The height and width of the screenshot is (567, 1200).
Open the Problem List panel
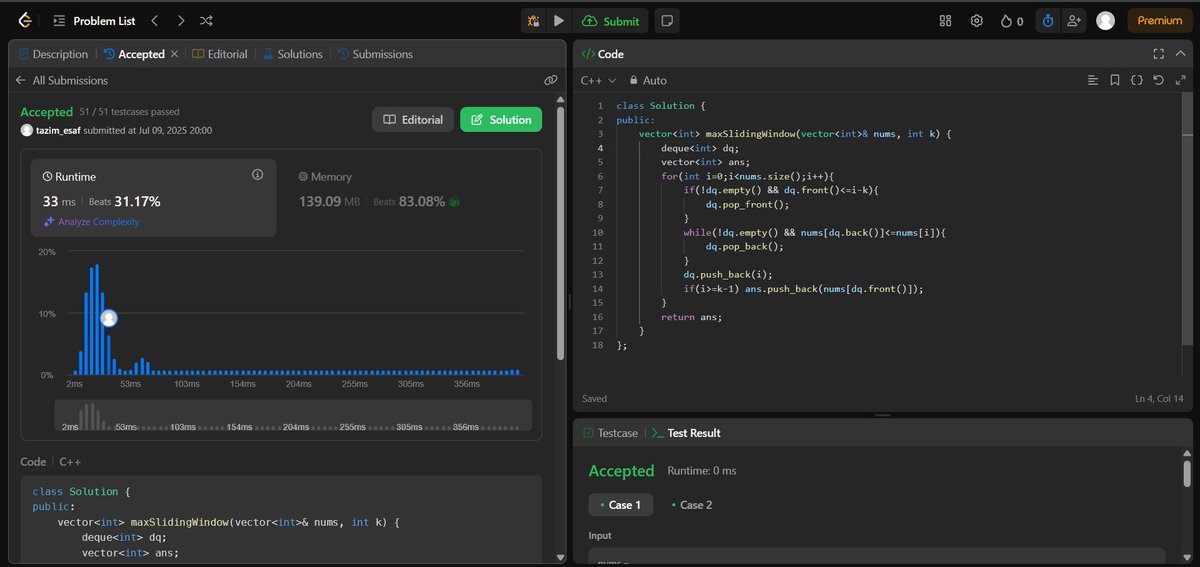click(x=95, y=20)
